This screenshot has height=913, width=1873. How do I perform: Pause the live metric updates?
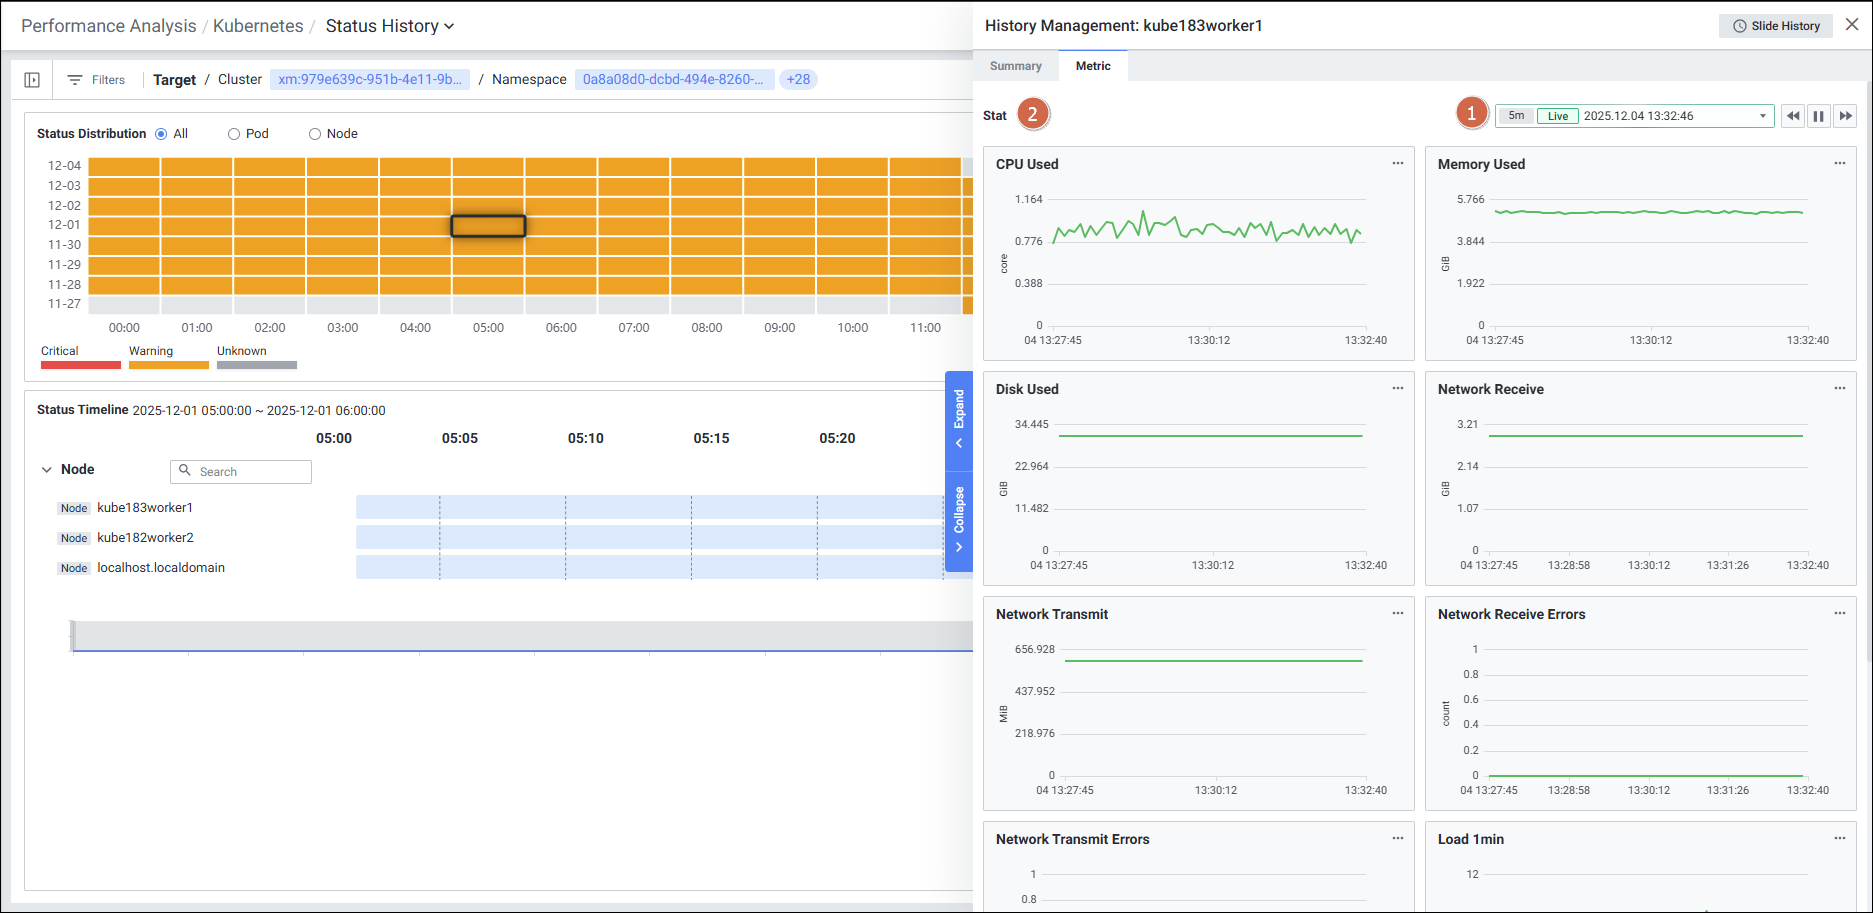pyautogui.click(x=1819, y=116)
